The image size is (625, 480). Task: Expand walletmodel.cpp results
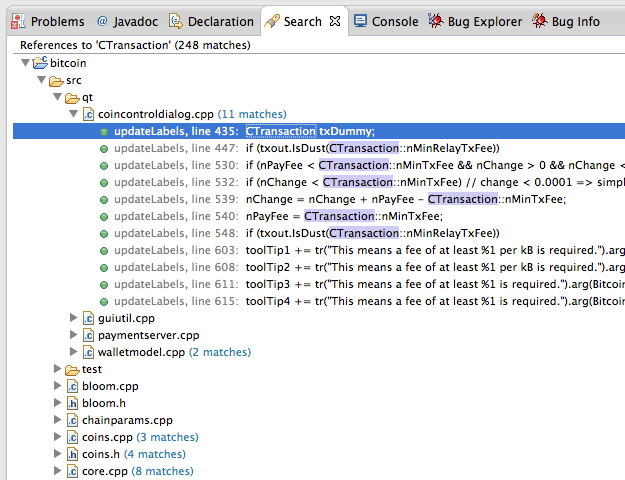[x=73, y=352]
